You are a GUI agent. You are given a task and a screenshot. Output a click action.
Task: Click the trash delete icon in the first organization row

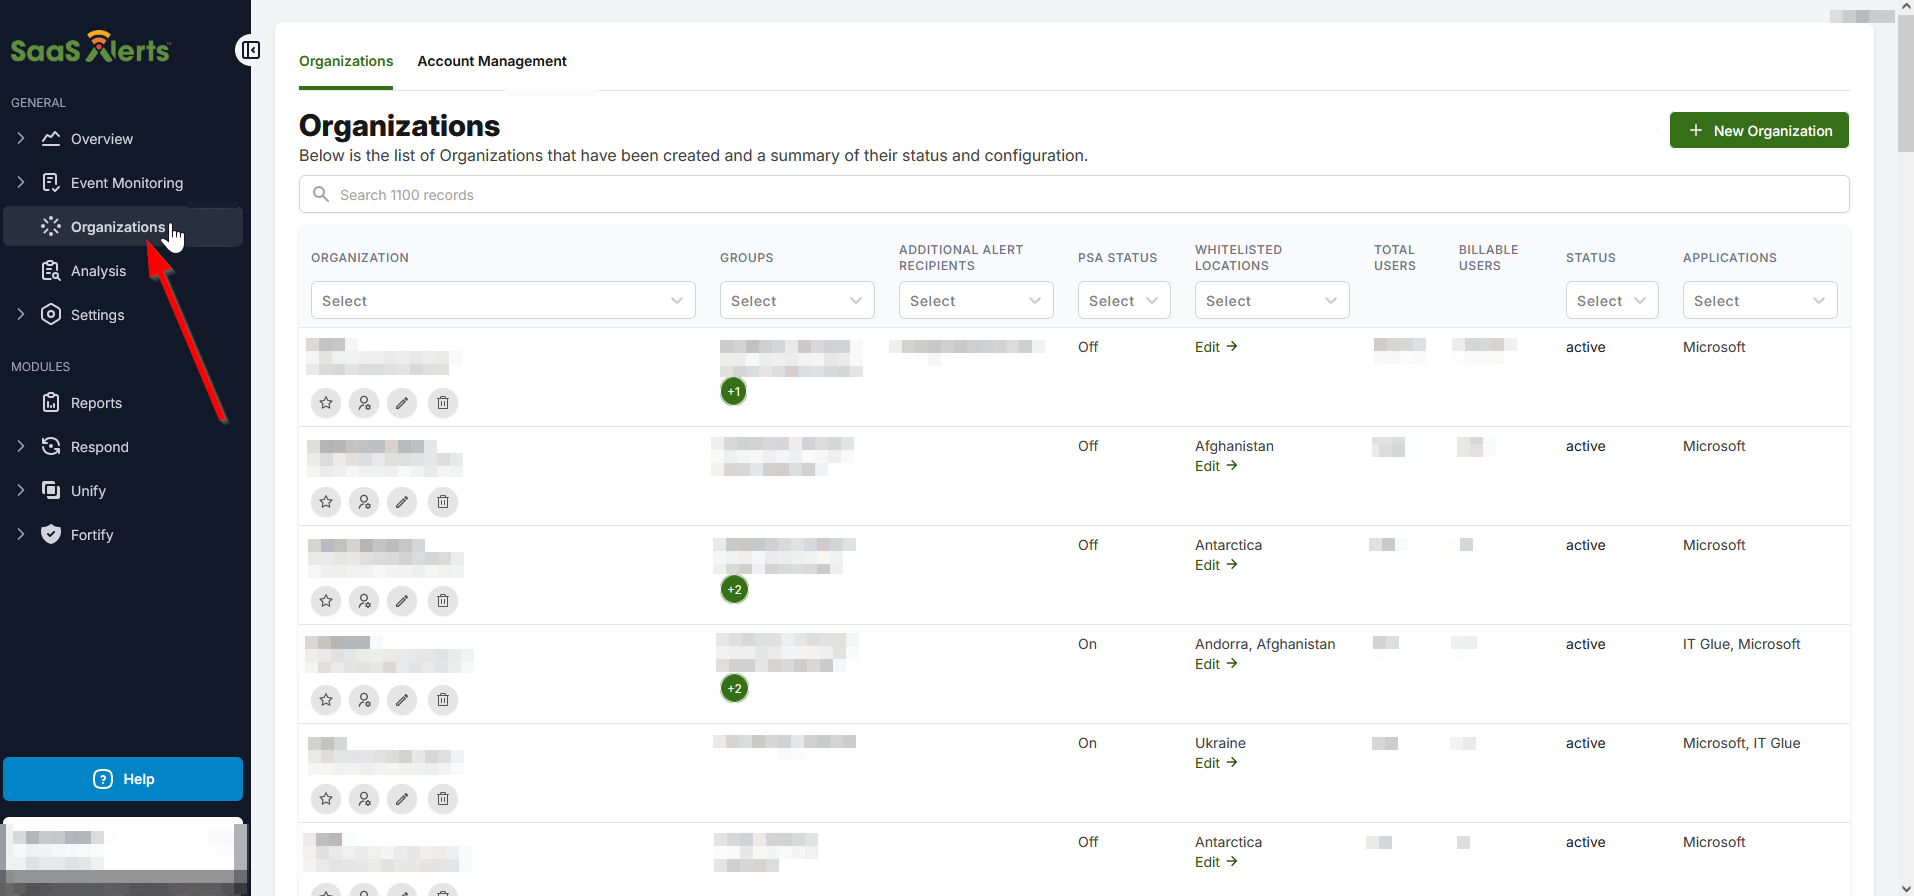pyautogui.click(x=443, y=403)
